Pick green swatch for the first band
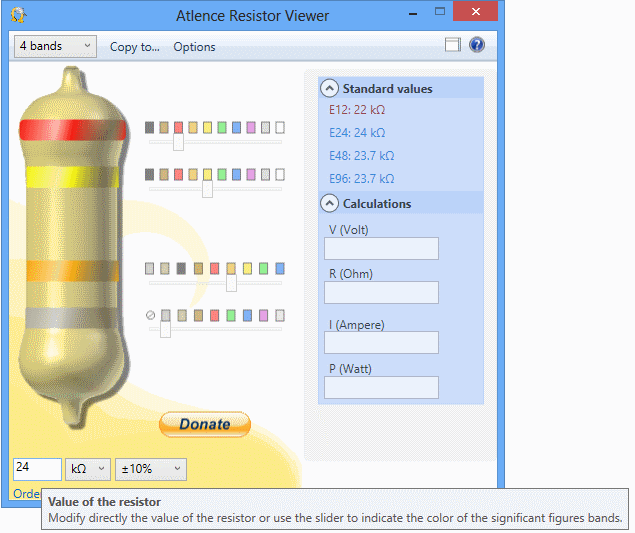 (x=222, y=128)
